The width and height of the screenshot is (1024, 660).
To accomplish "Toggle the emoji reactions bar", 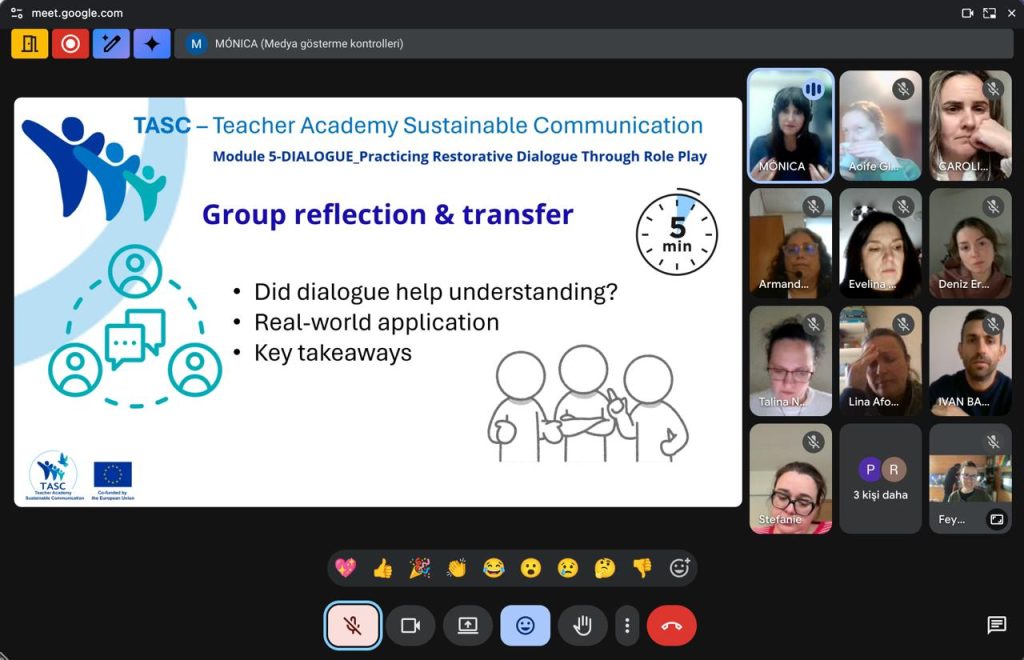I will (525, 626).
